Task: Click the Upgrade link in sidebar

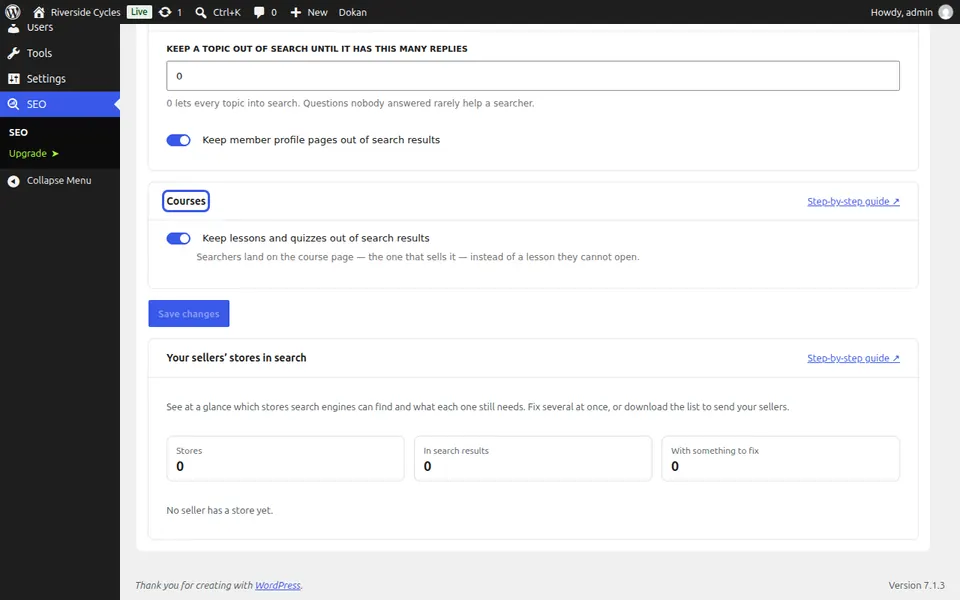Action: coord(34,154)
